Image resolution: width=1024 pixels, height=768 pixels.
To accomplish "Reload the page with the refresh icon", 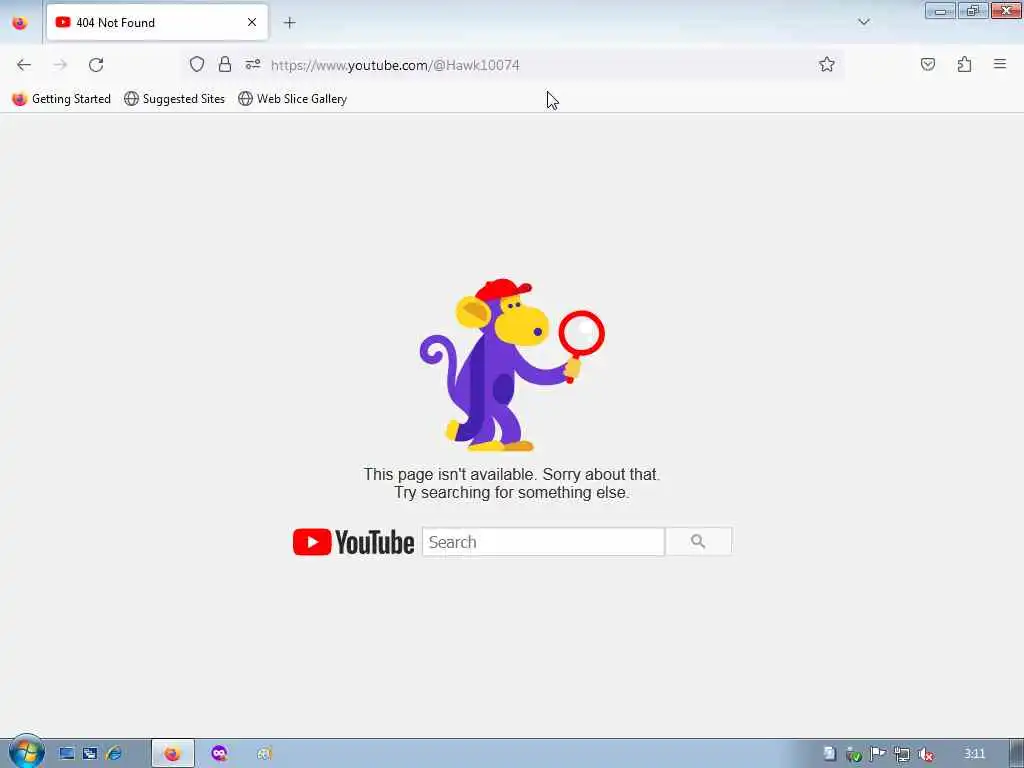I will pos(96,65).
